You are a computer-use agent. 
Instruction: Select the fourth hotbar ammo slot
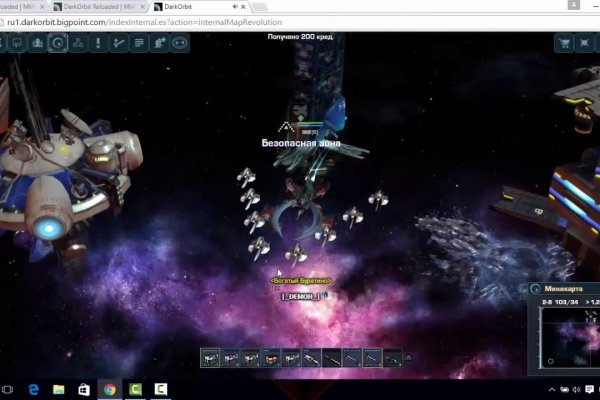coord(271,357)
